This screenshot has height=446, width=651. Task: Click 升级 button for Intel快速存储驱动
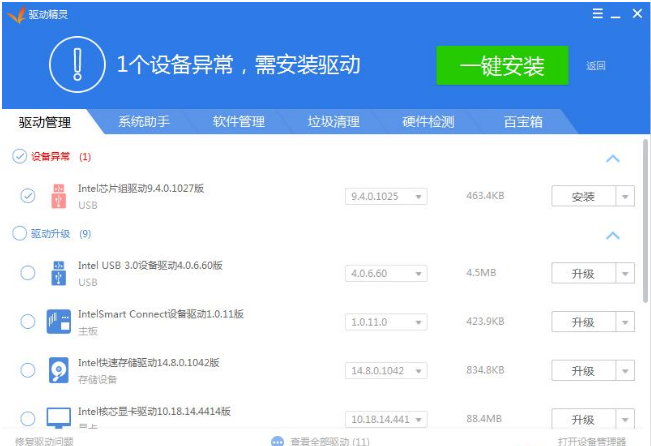[583, 371]
